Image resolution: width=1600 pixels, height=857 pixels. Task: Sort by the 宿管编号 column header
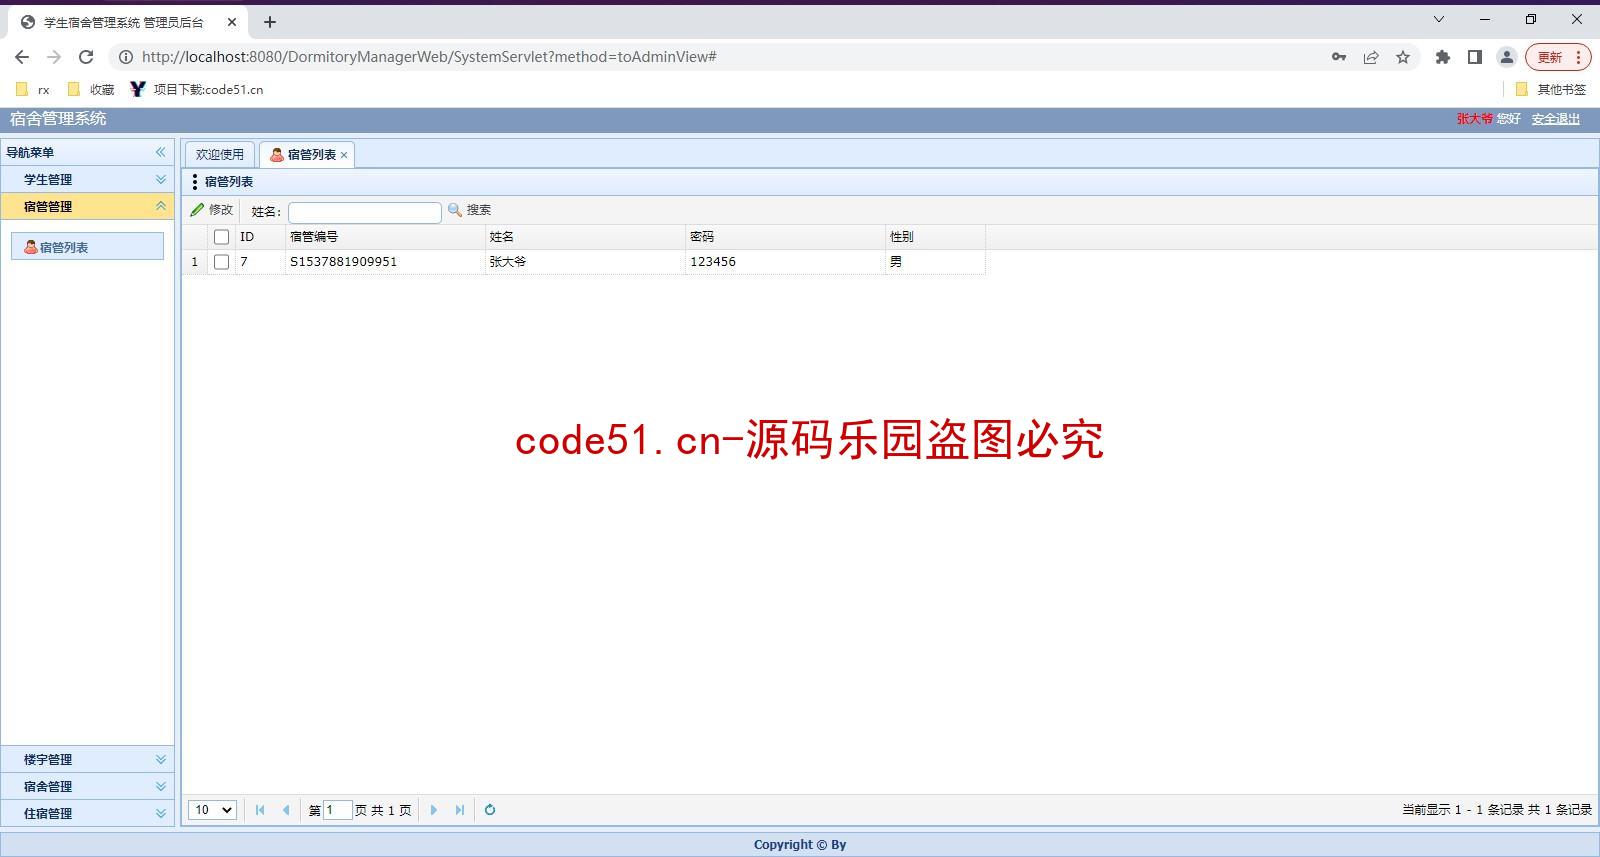385,237
